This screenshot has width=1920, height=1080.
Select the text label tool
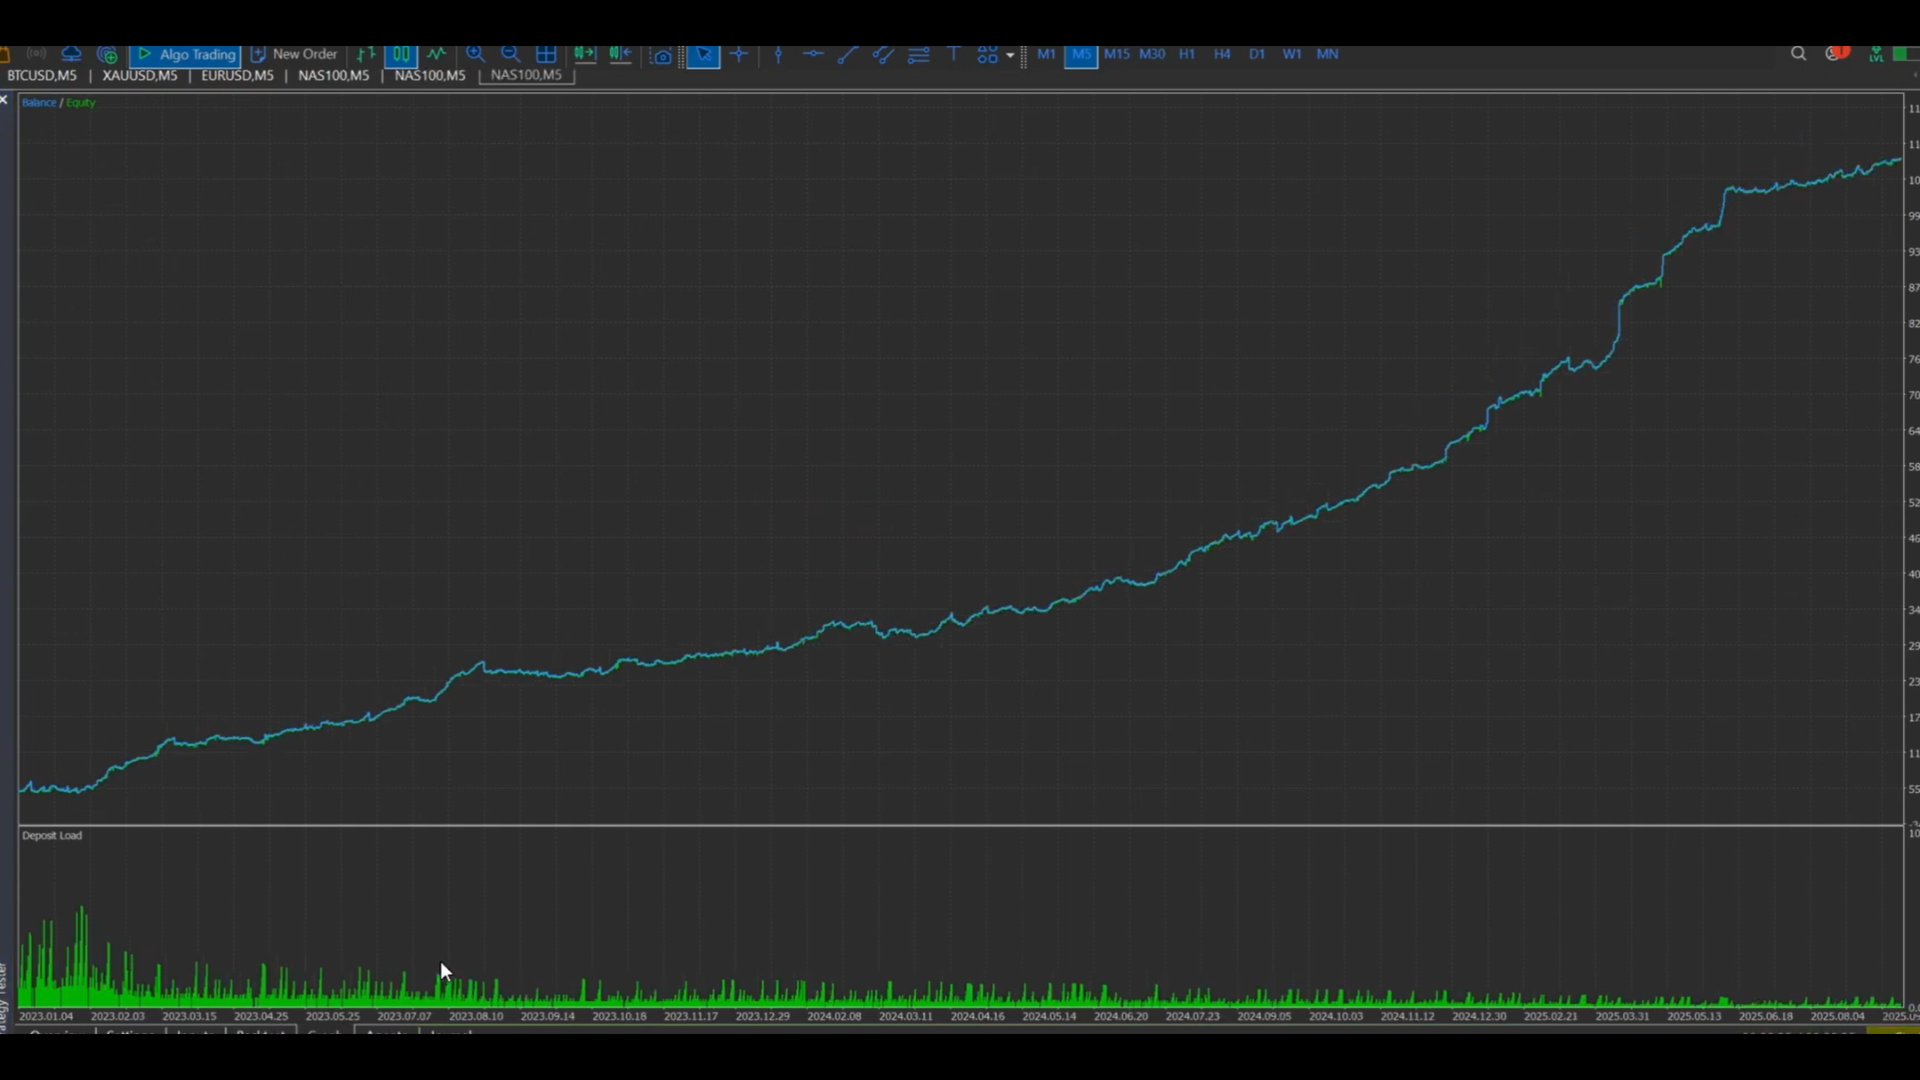(x=953, y=54)
